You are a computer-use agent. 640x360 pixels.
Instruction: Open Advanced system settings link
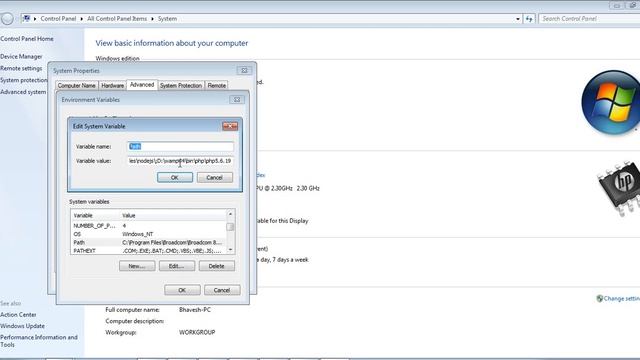[x=23, y=92]
